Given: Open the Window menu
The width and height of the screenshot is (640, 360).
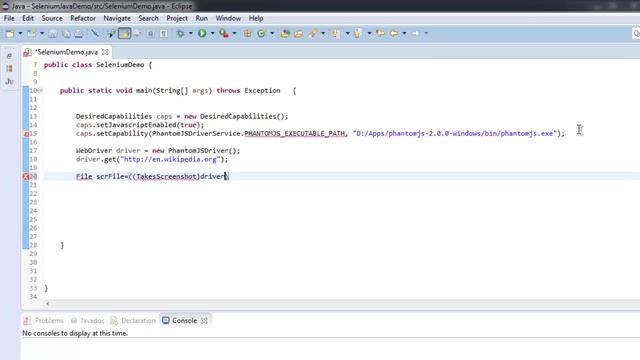Looking at the screenshot, I should [228, 18].
